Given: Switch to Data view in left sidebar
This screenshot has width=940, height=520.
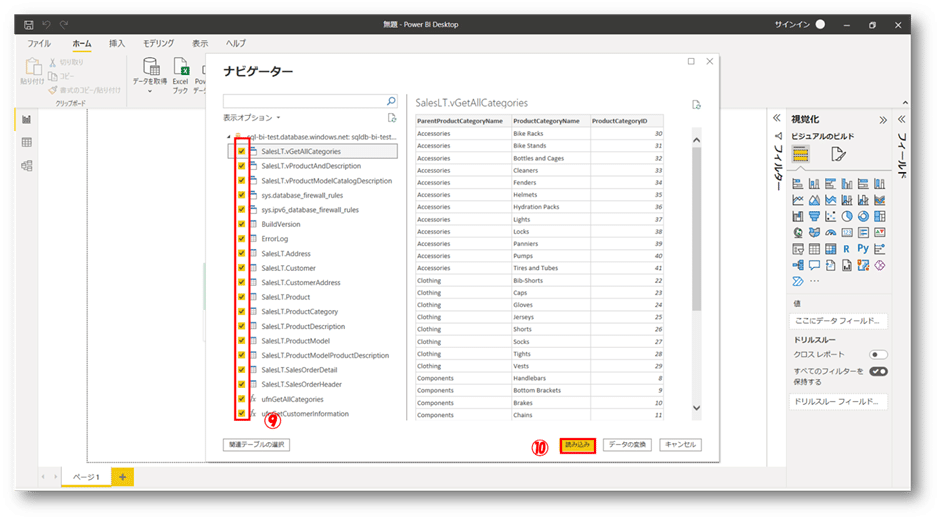Looking at the screenshot, I should (x=26, y=143).
